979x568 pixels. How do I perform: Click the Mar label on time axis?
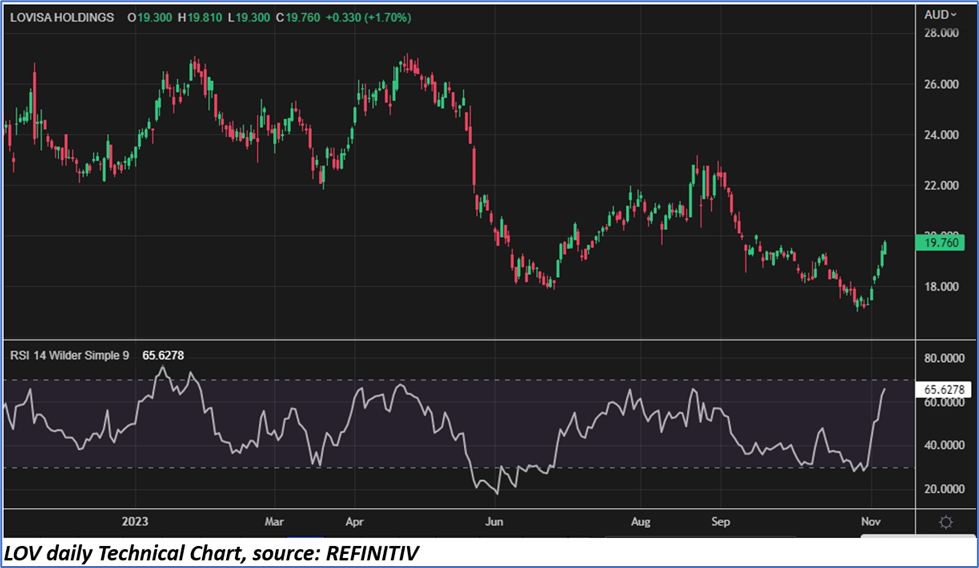tap(274, 521)
